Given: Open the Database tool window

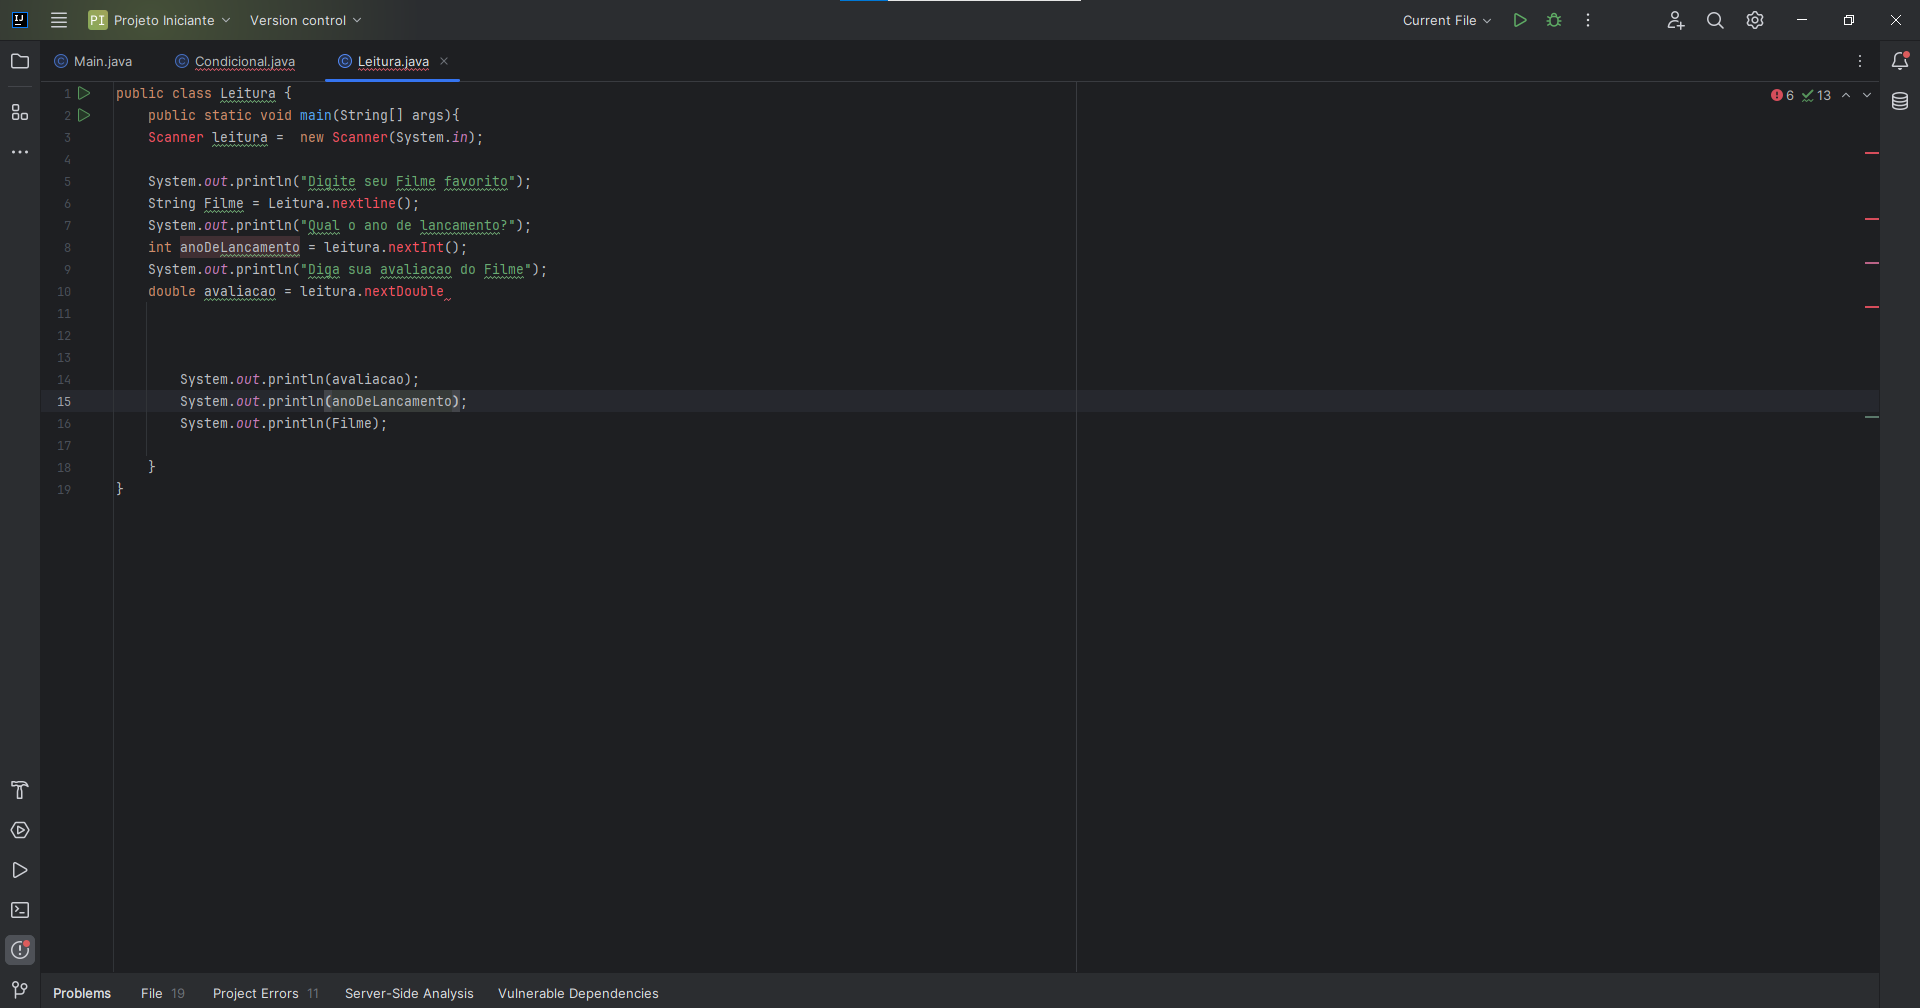Looking at the screenshot, I should point(1900,101).
